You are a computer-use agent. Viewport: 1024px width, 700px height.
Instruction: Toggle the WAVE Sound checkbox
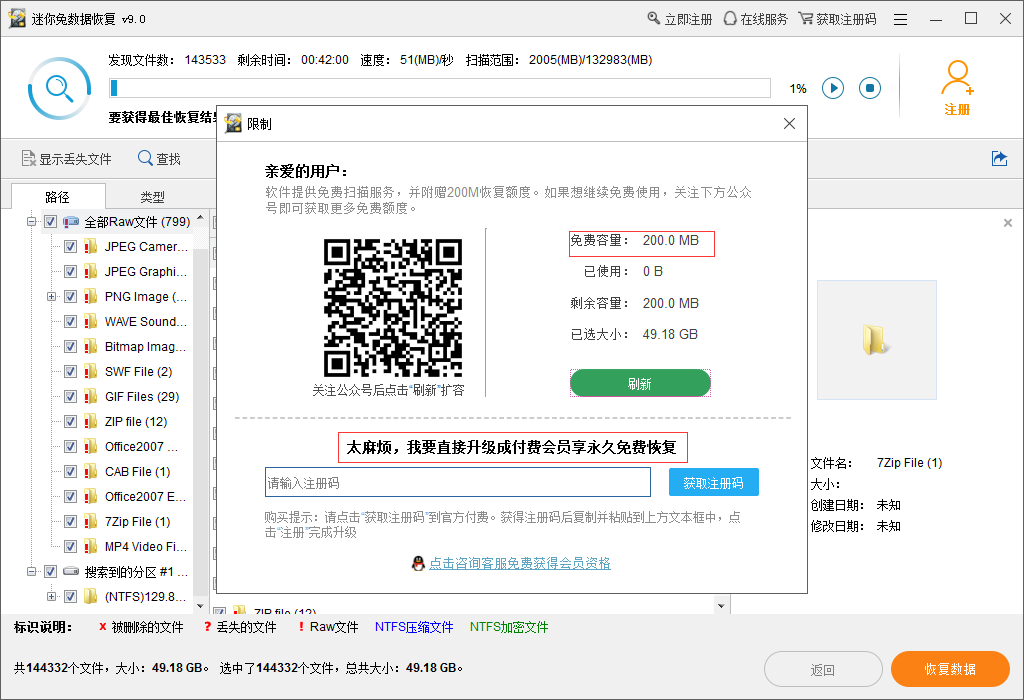[71, 322]
